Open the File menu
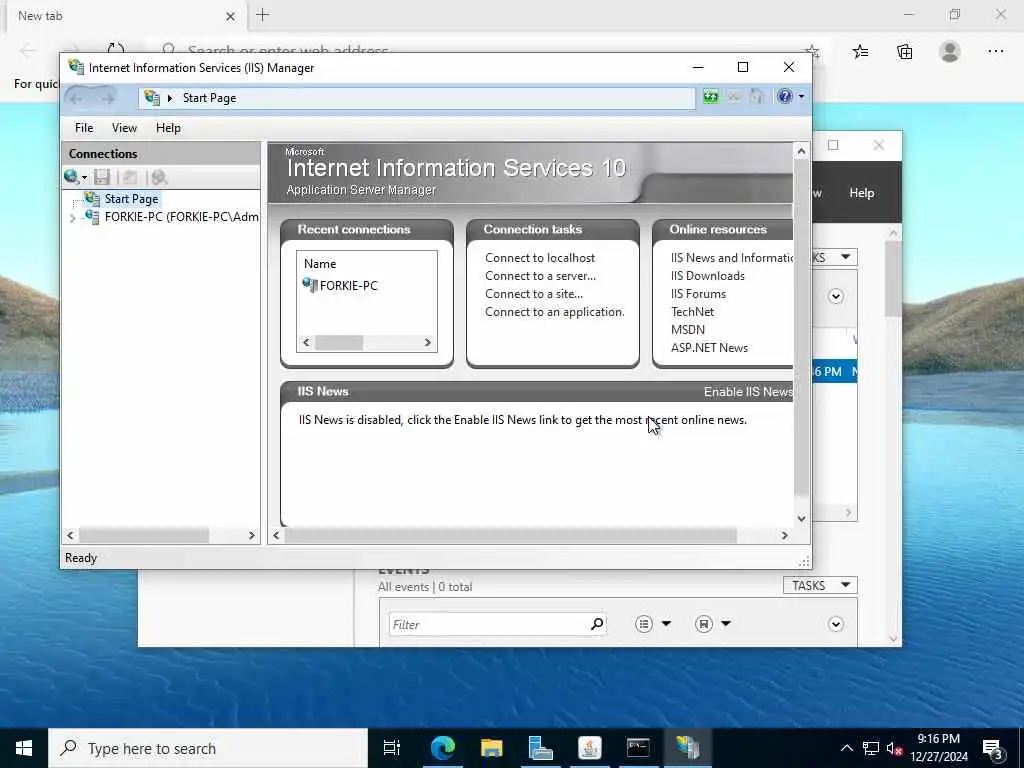Image resolution: width=1024 pixels, height=768 pixels. (84, 128)
